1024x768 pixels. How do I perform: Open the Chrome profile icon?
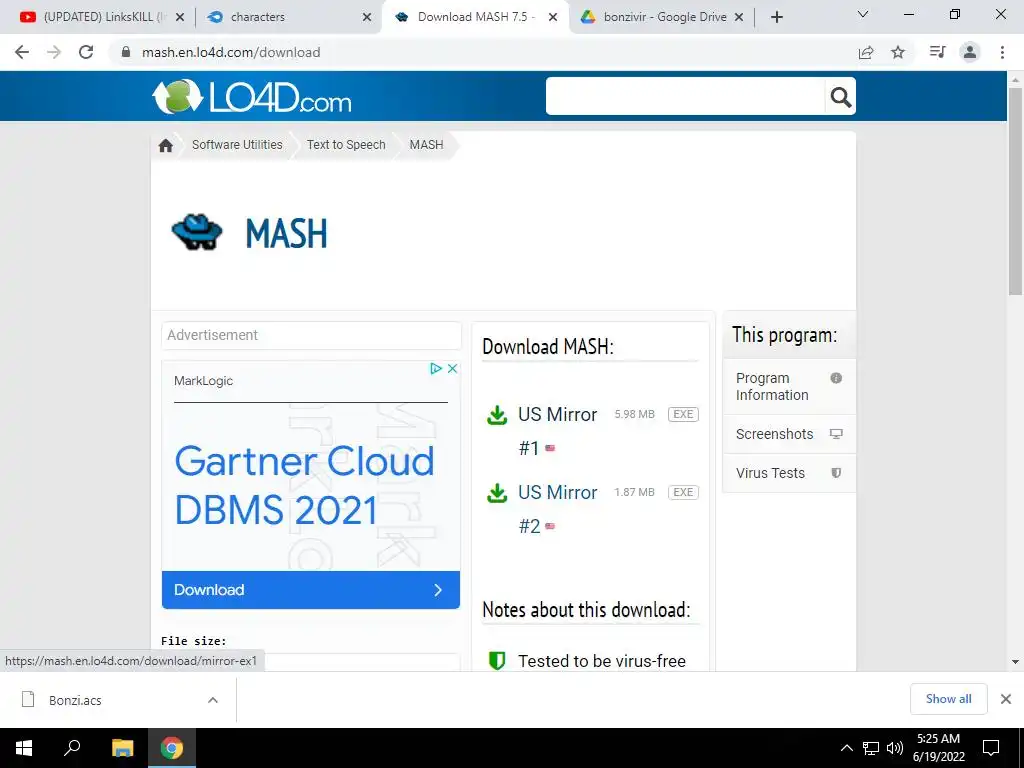click(970, 52)
